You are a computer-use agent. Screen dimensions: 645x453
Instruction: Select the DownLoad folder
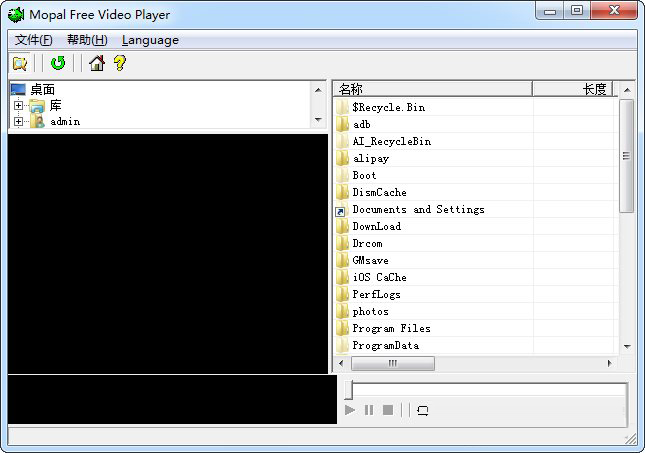(376, 227)
